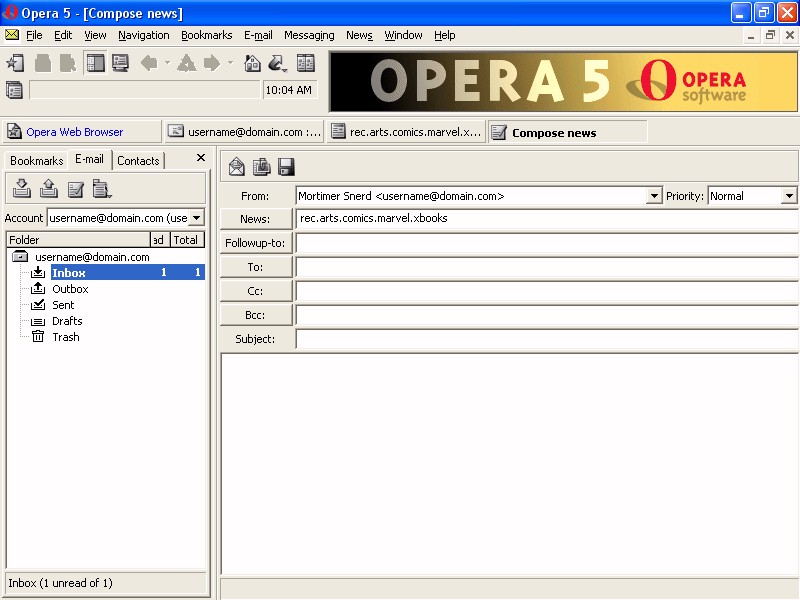
Task: Switch to username@domain.com window tab
Action: (x=244, y=132)
